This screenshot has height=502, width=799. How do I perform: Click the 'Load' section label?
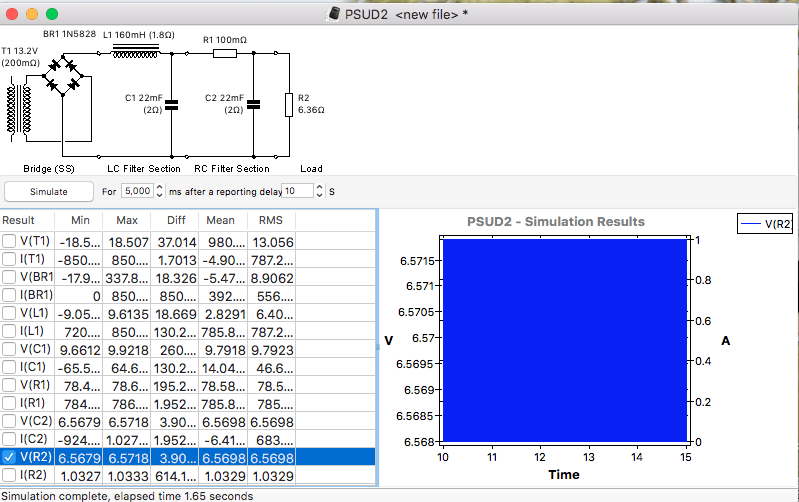click(311, 169)
